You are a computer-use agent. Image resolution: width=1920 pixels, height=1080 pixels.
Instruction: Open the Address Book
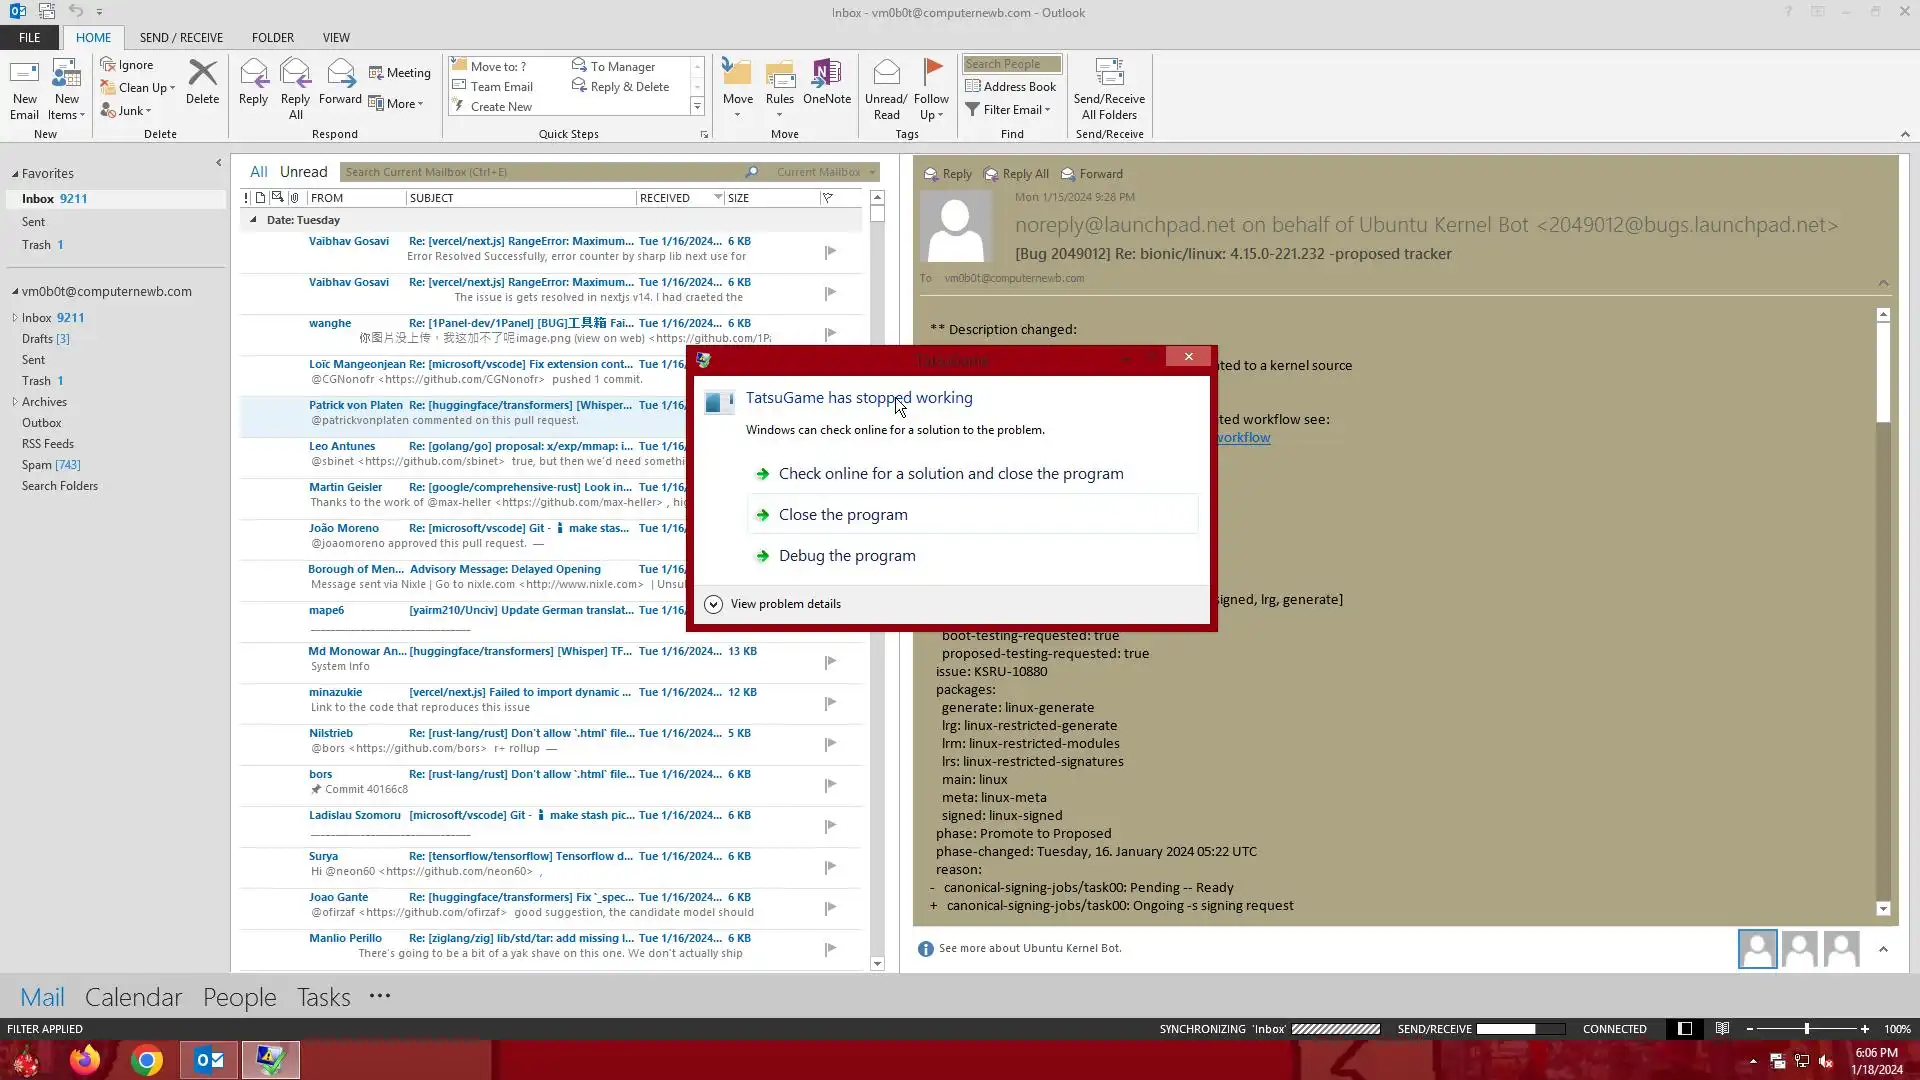tap(1010, 87)
